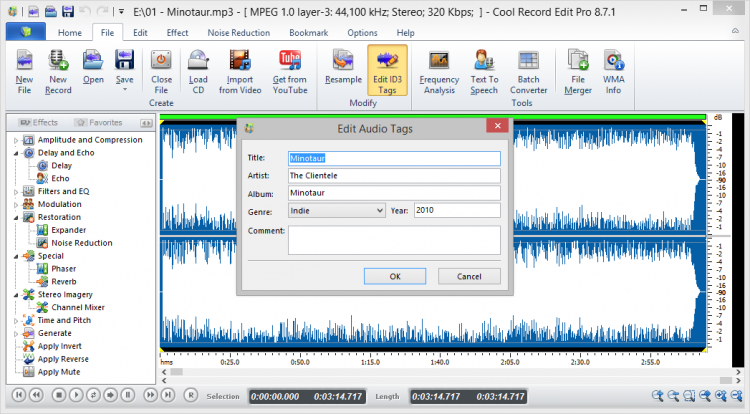Expand the Filters and EQ category
Image resolution: width=750 pixels, height=414 pixels.
coord(16,192)
